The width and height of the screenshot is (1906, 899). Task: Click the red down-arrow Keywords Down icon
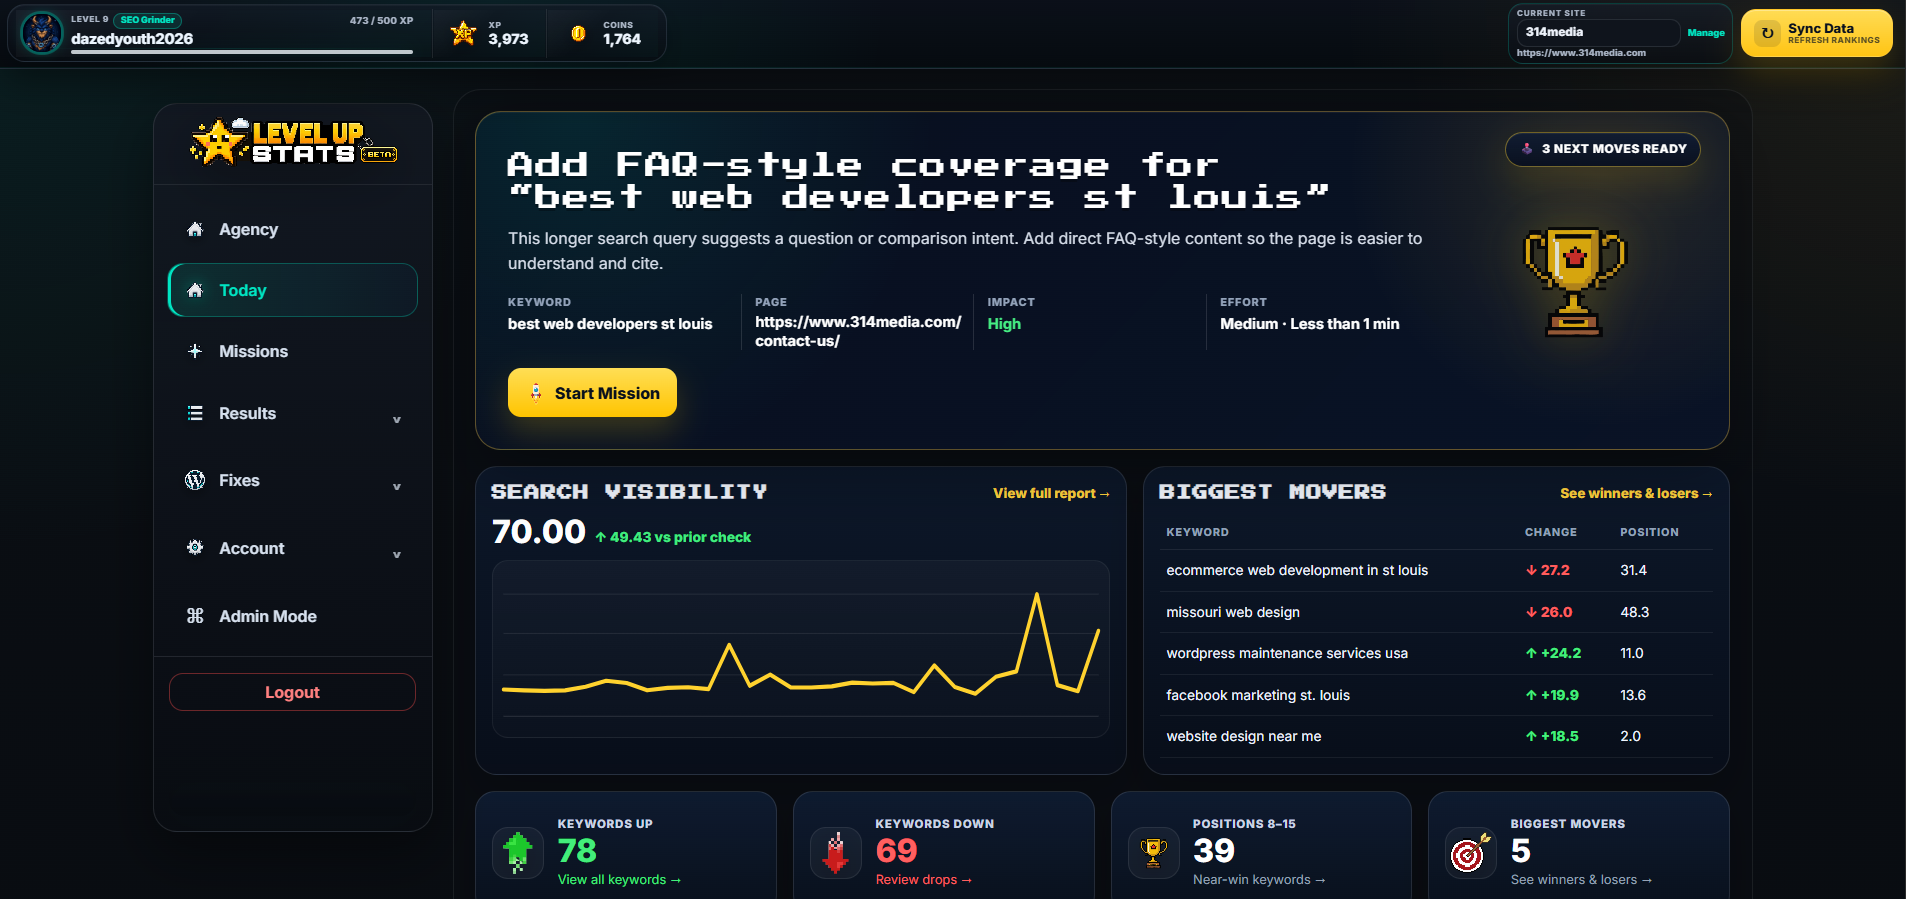836,853
